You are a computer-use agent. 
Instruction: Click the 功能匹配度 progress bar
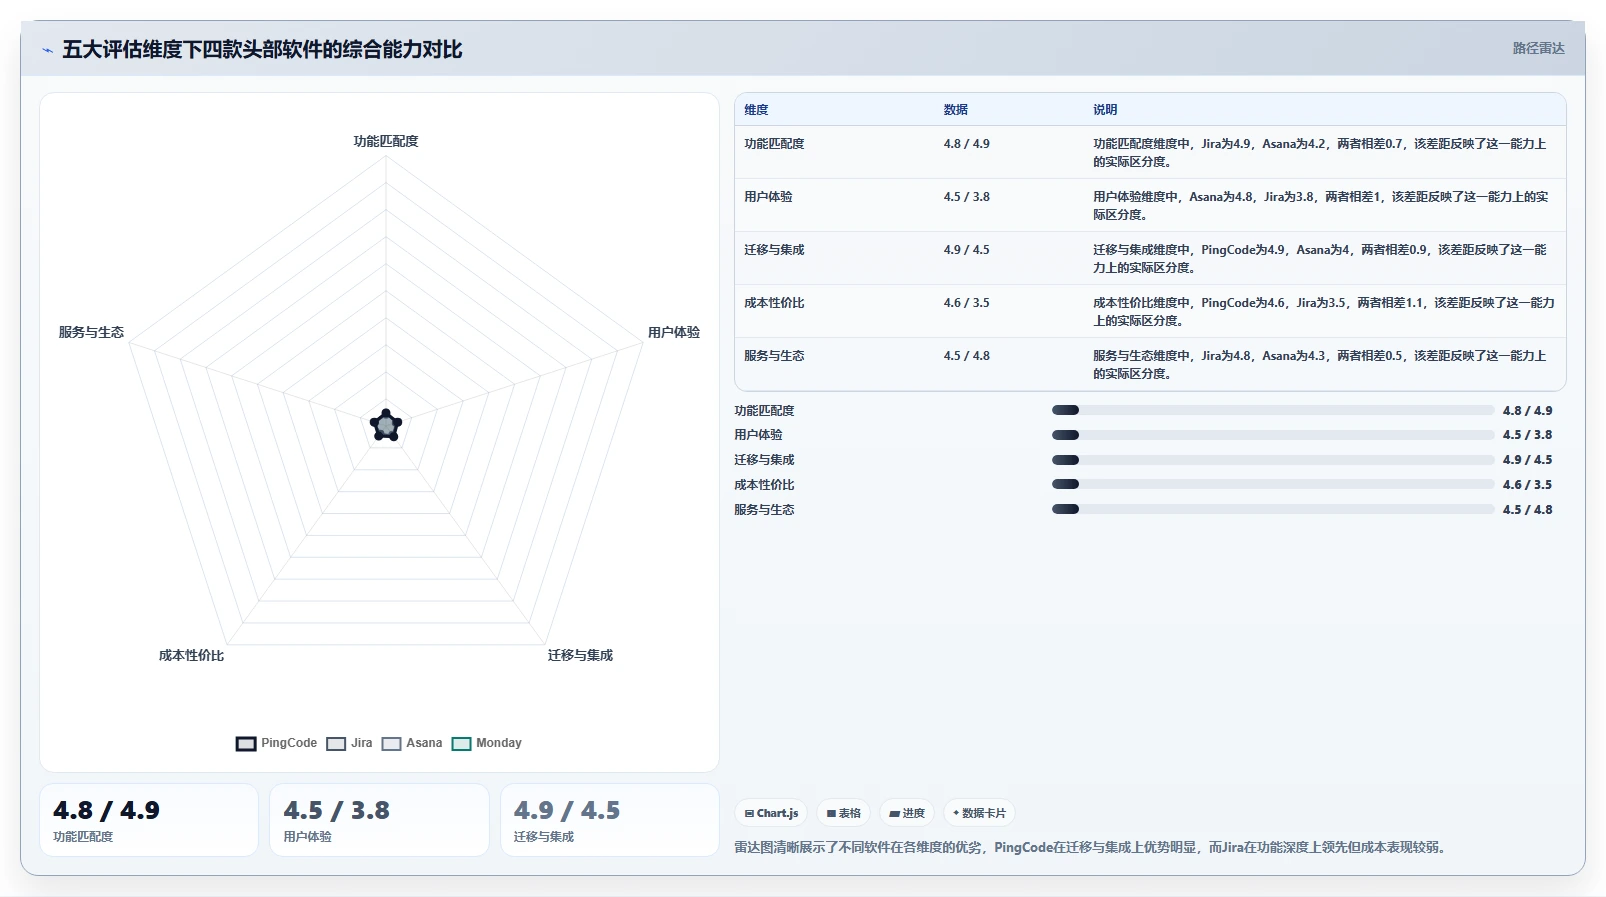1273,410
